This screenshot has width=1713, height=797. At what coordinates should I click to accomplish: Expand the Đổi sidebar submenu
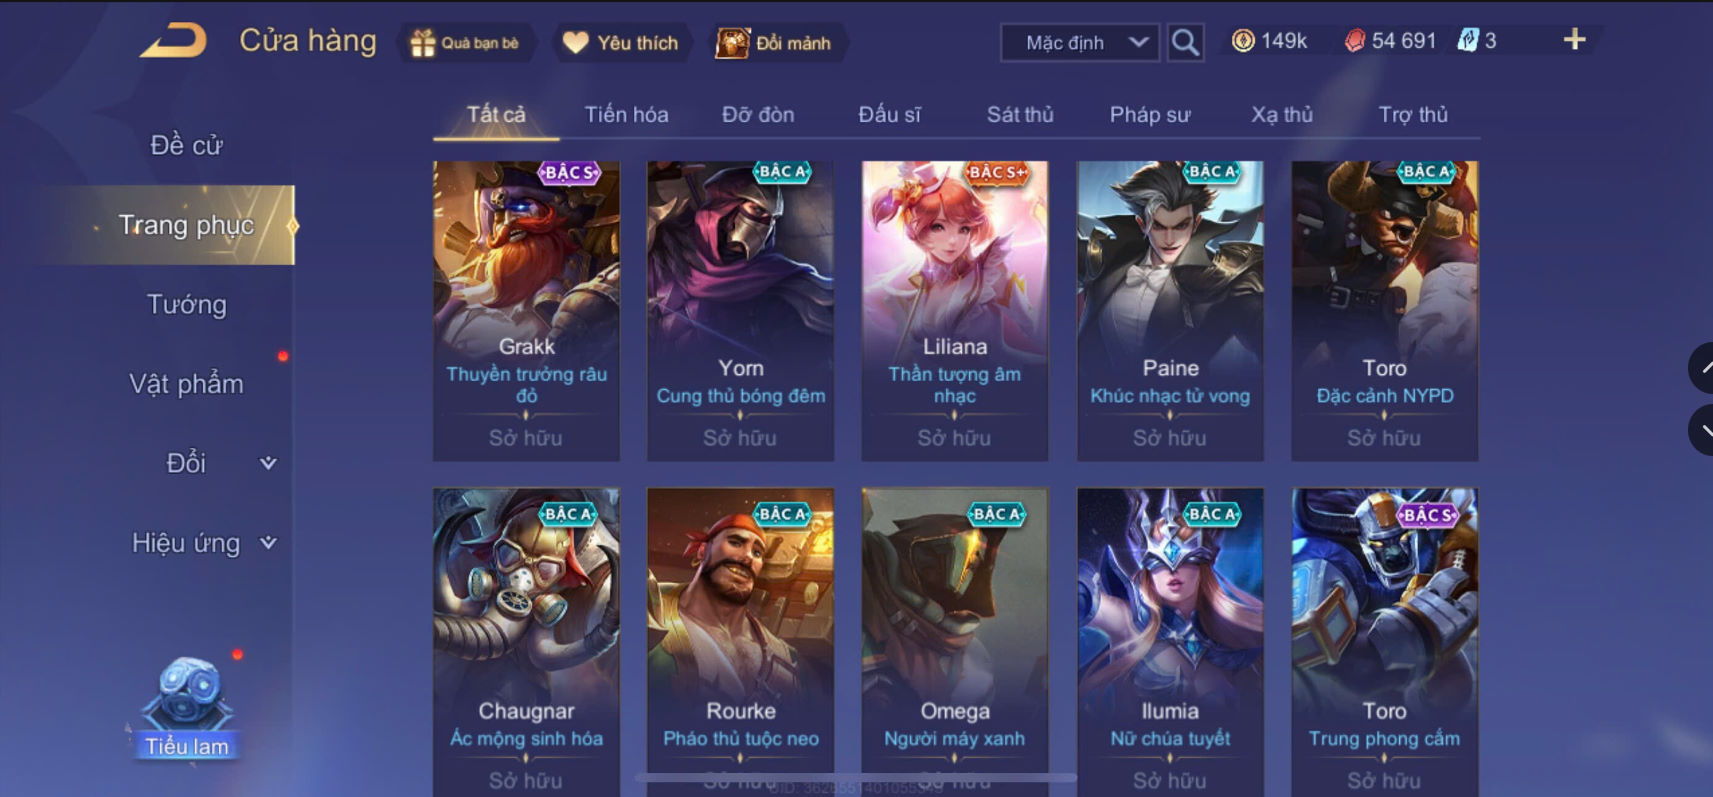point(268,463)
